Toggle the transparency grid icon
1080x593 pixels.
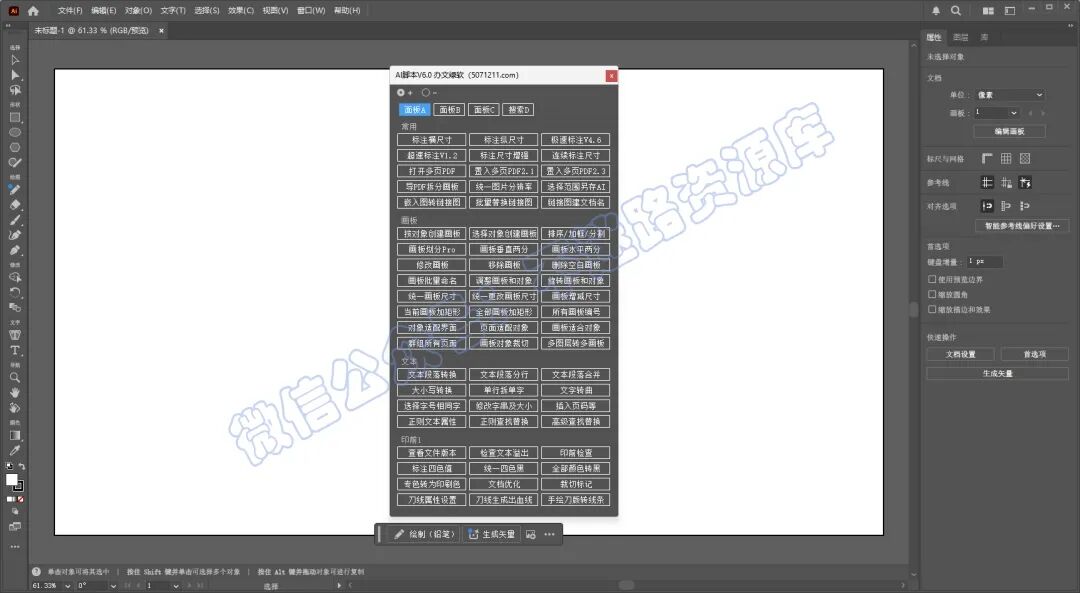(1025, 158)
